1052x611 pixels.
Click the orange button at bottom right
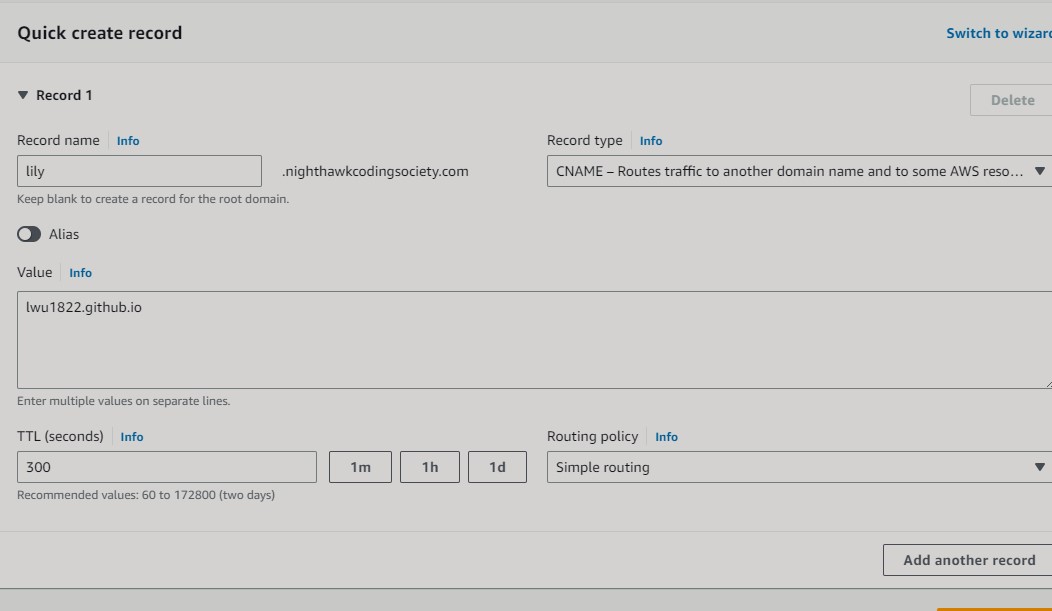[994, 606]
